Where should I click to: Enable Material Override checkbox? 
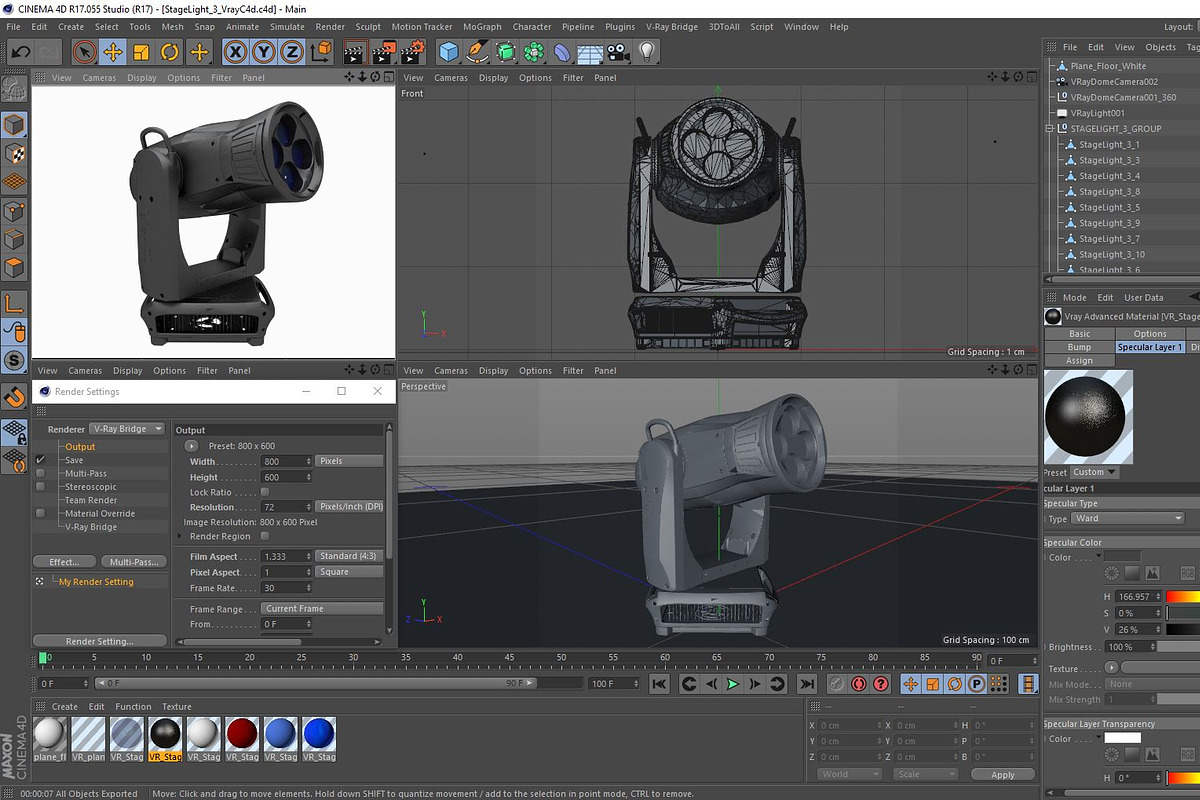[41, 513]
